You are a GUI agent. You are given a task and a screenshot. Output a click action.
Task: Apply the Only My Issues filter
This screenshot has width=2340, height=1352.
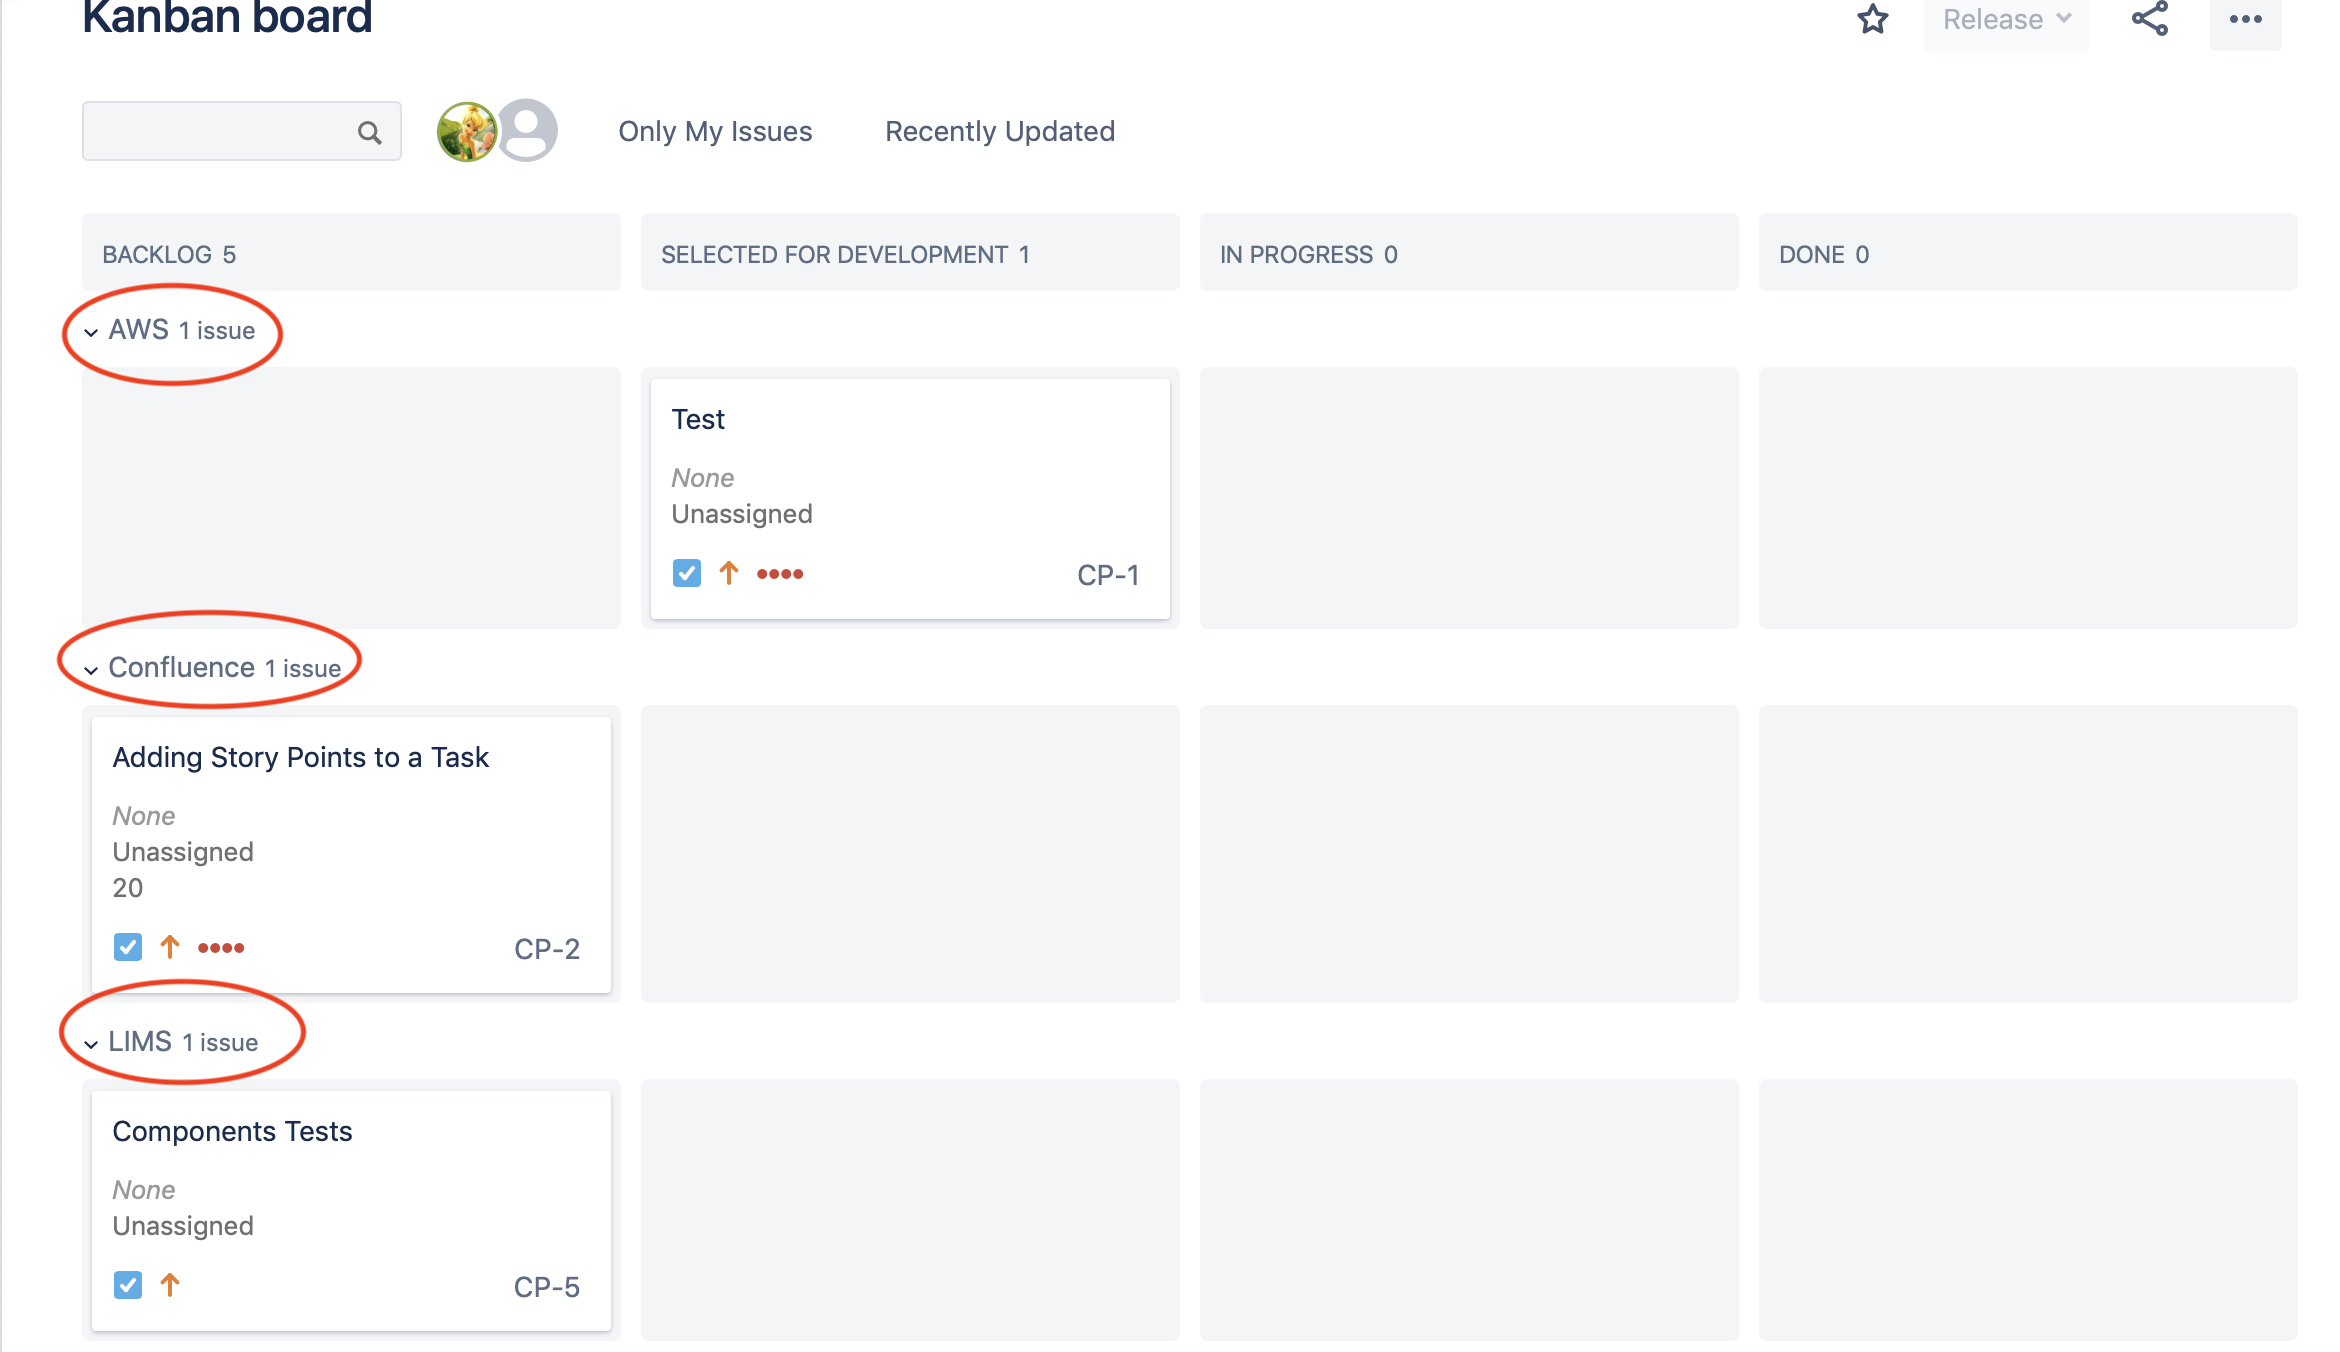(715, 131)
